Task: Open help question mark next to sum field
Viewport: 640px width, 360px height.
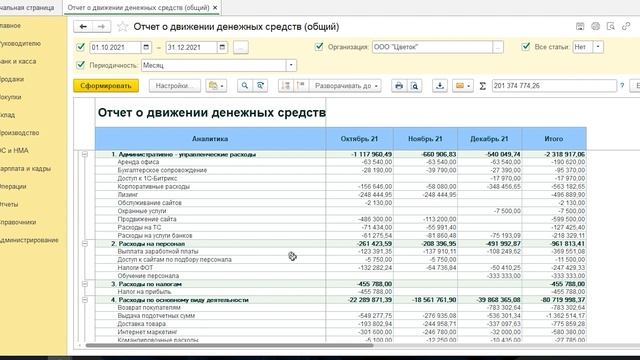Action: tap(622, 86)
